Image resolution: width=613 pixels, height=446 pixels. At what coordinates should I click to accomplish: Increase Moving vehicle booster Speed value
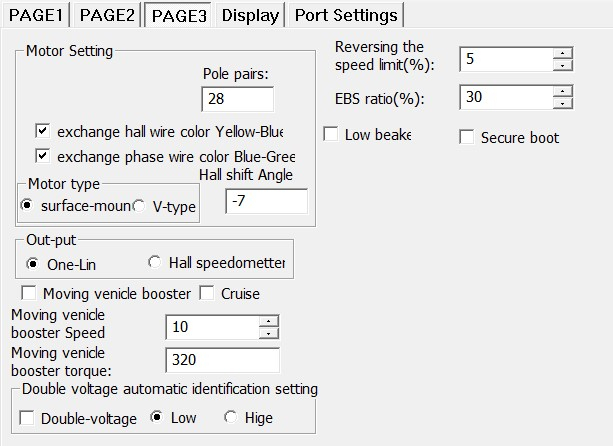(269, 322)
